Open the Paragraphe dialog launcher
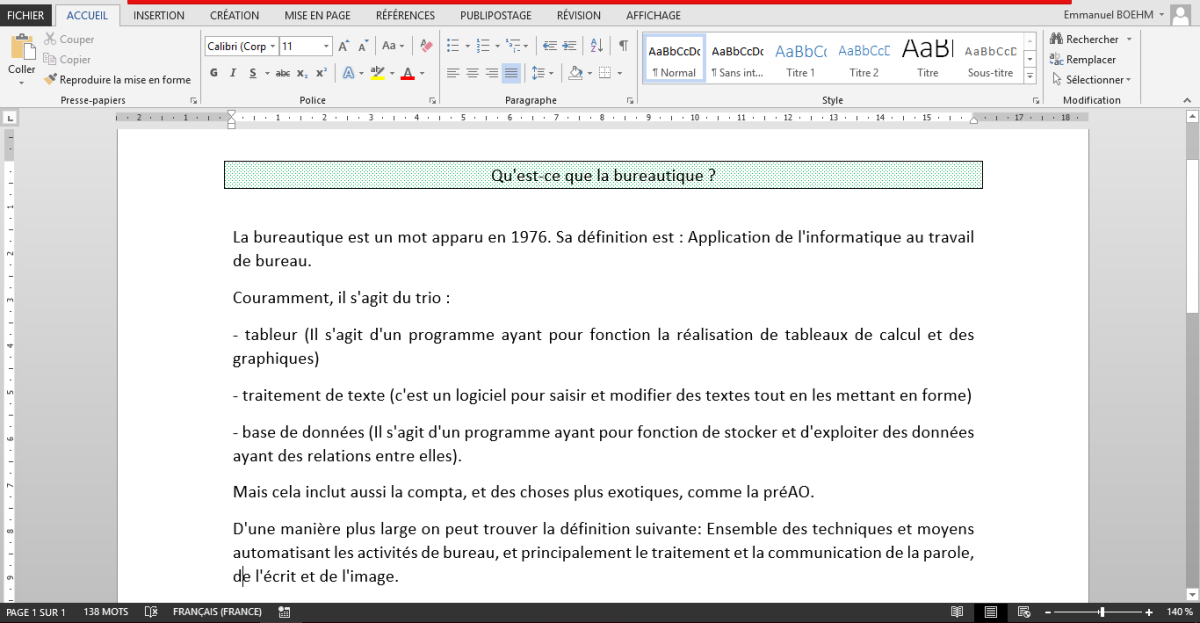 tap(630, 101)
